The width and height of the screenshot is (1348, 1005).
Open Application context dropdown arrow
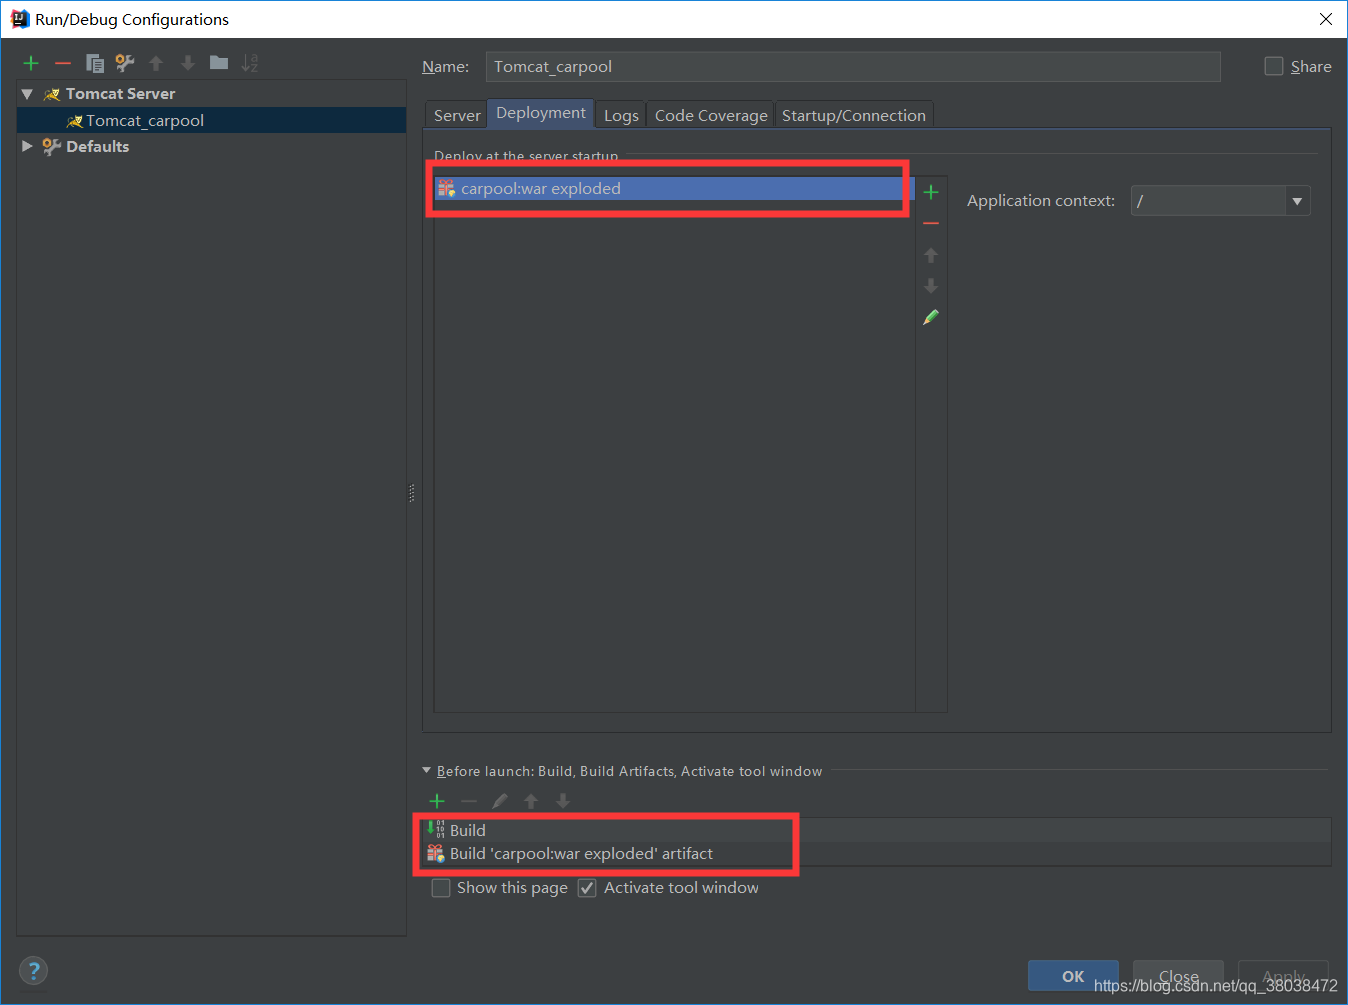click(x=1297, y=201)
